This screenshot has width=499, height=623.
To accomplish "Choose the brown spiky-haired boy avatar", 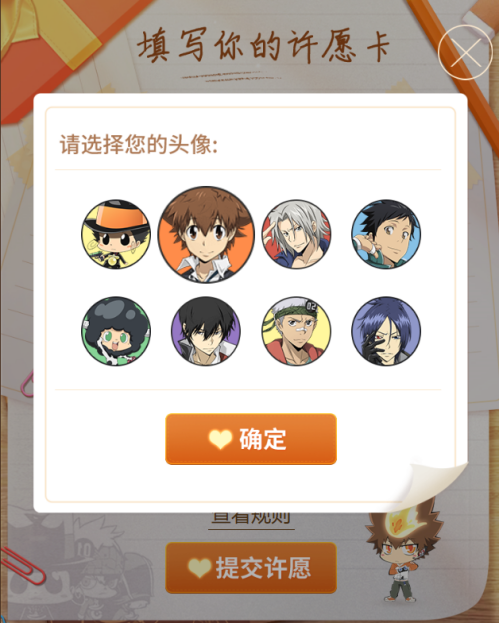I will point(206,234).
